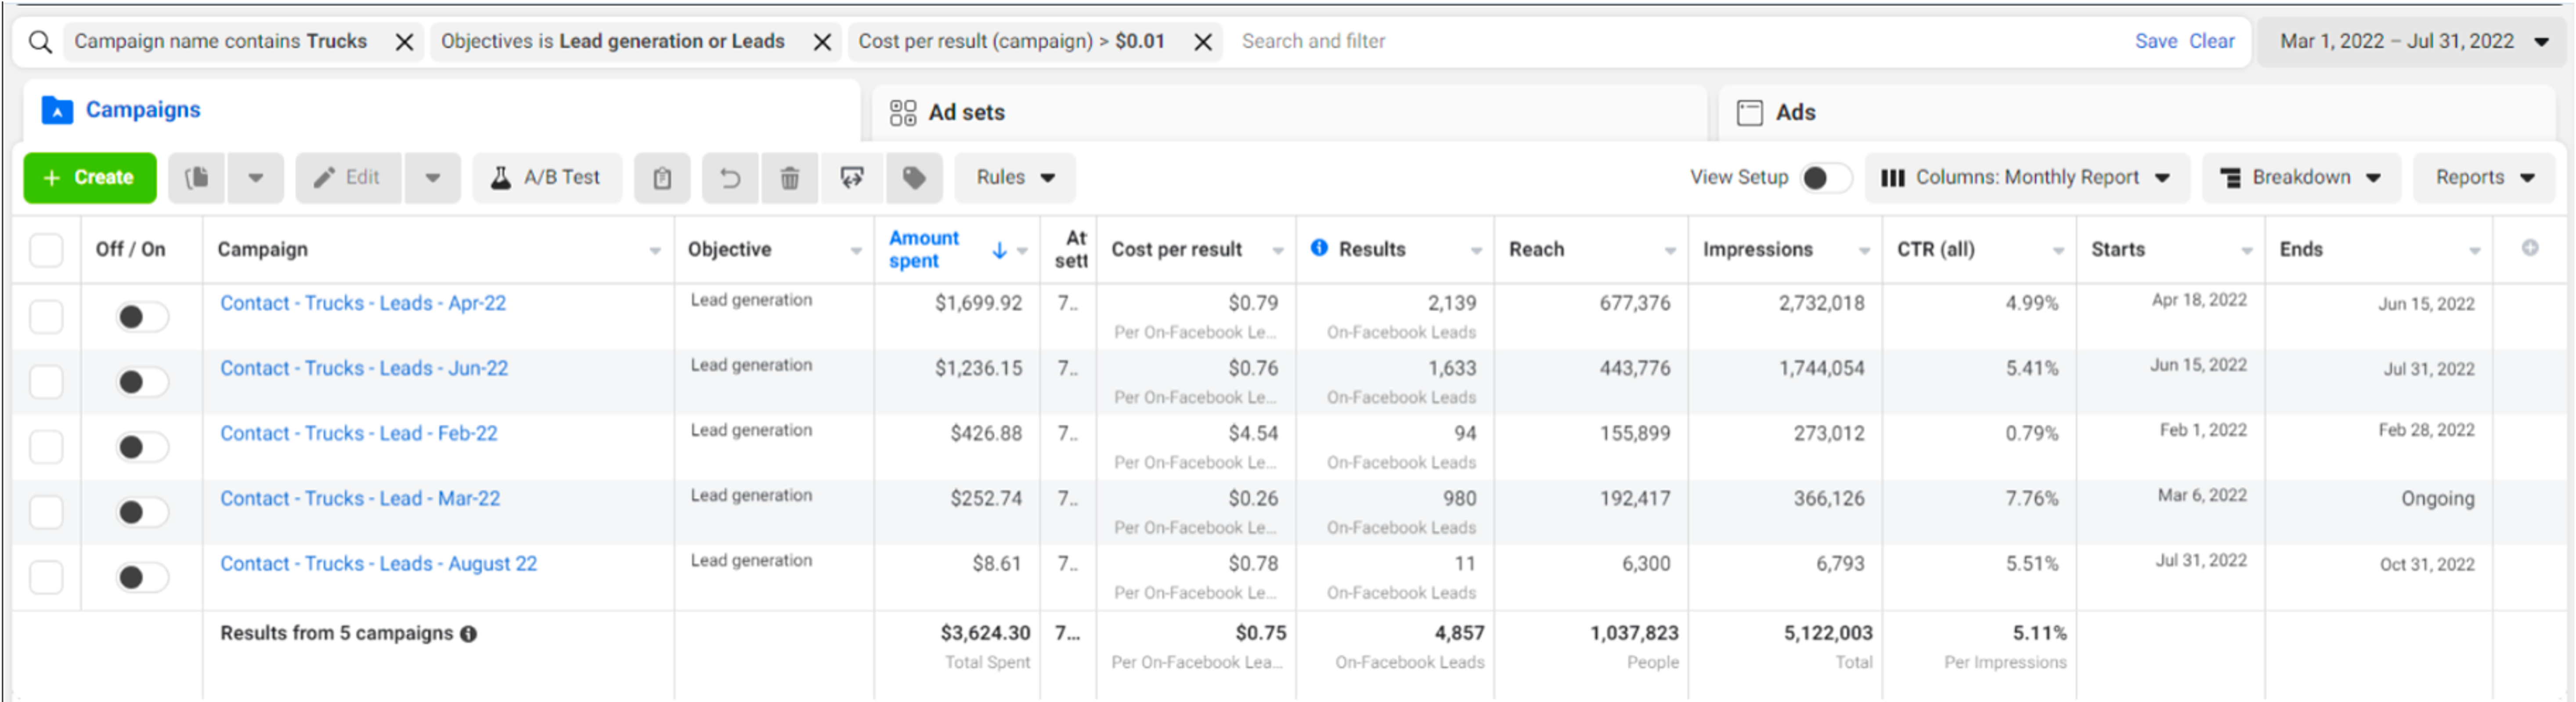Image resolution: width=2576 pixels, height=702 pixels.
Task: Click the trash delete icon
Action: [x=789, y=178]
